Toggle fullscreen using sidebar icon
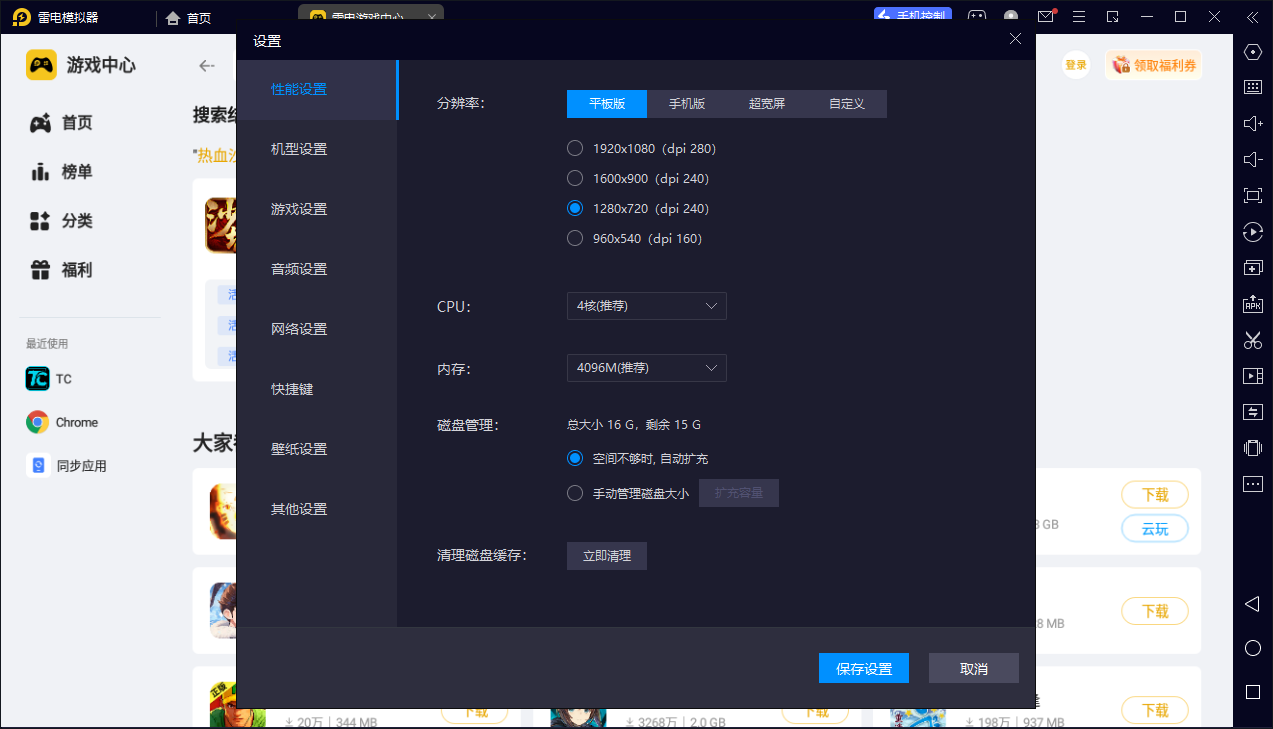 click(x=1252, y=195)
